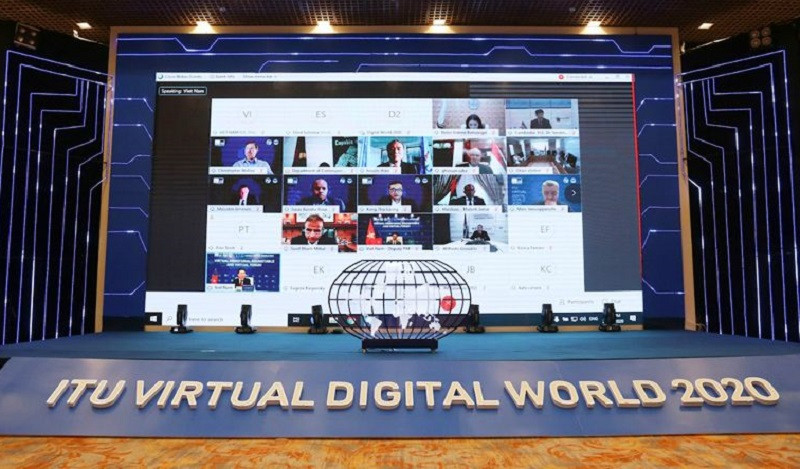Select the ES participant tile

click(x=320, y=114)
